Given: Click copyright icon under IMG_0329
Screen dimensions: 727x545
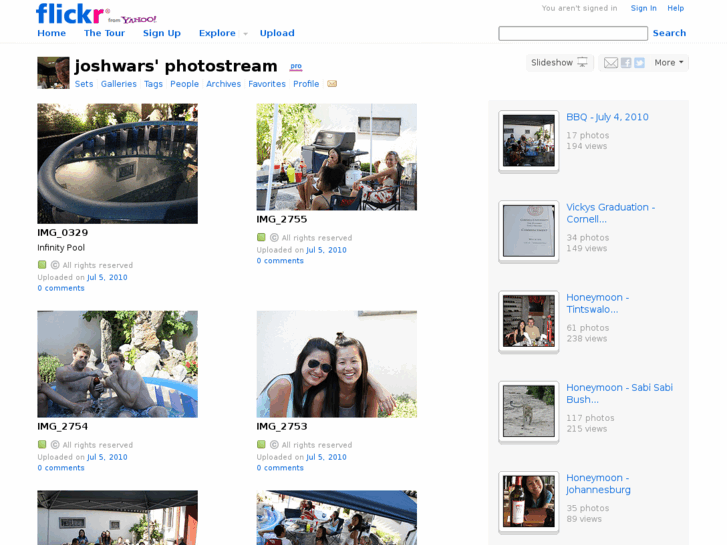Looking at the screenshot, I should pos(55,265).
